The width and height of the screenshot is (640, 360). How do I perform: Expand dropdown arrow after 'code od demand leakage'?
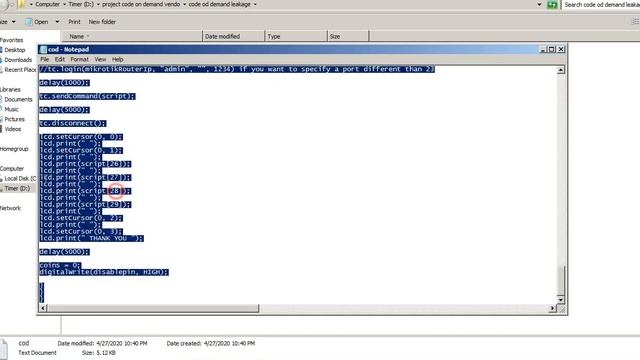tap(256, 4)
